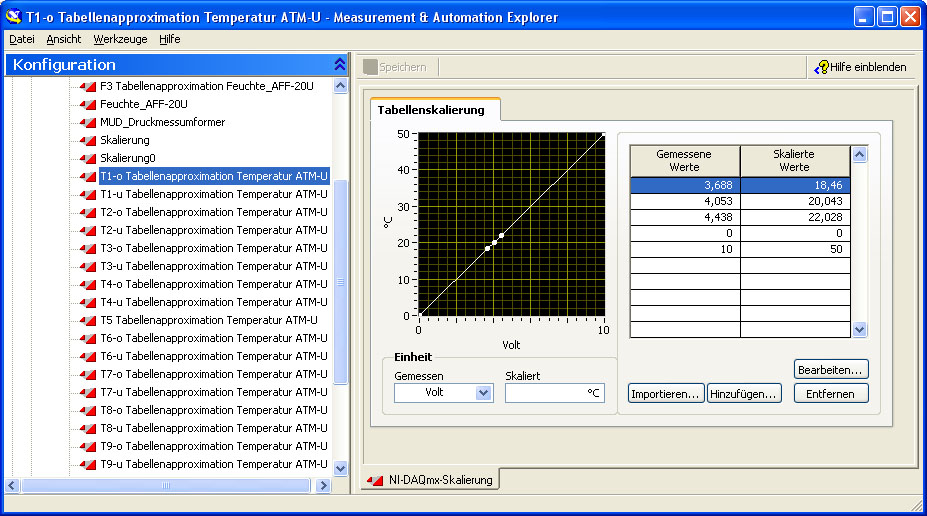
Task: Click Hilfe einblenden button
Action: 861,67
